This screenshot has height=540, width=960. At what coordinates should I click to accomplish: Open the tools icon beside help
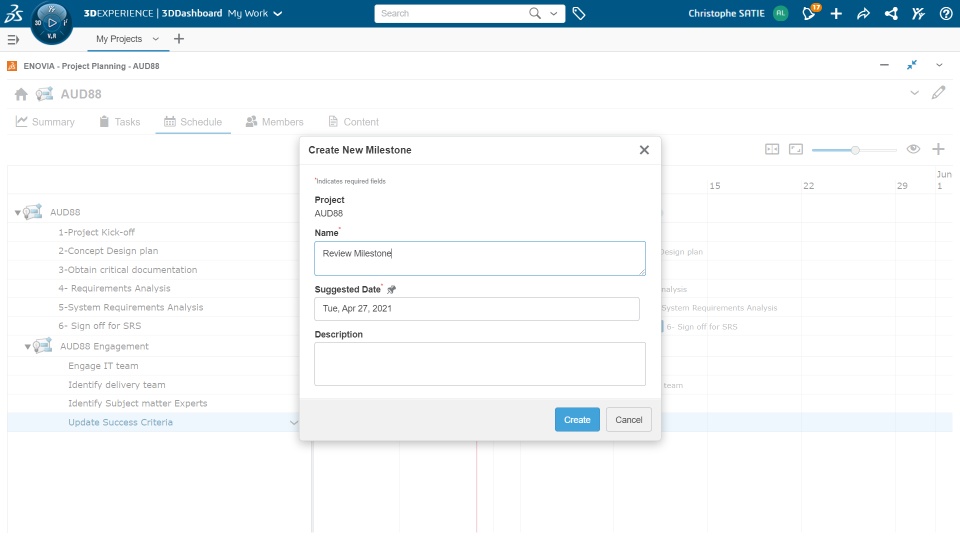coord(918,13)
